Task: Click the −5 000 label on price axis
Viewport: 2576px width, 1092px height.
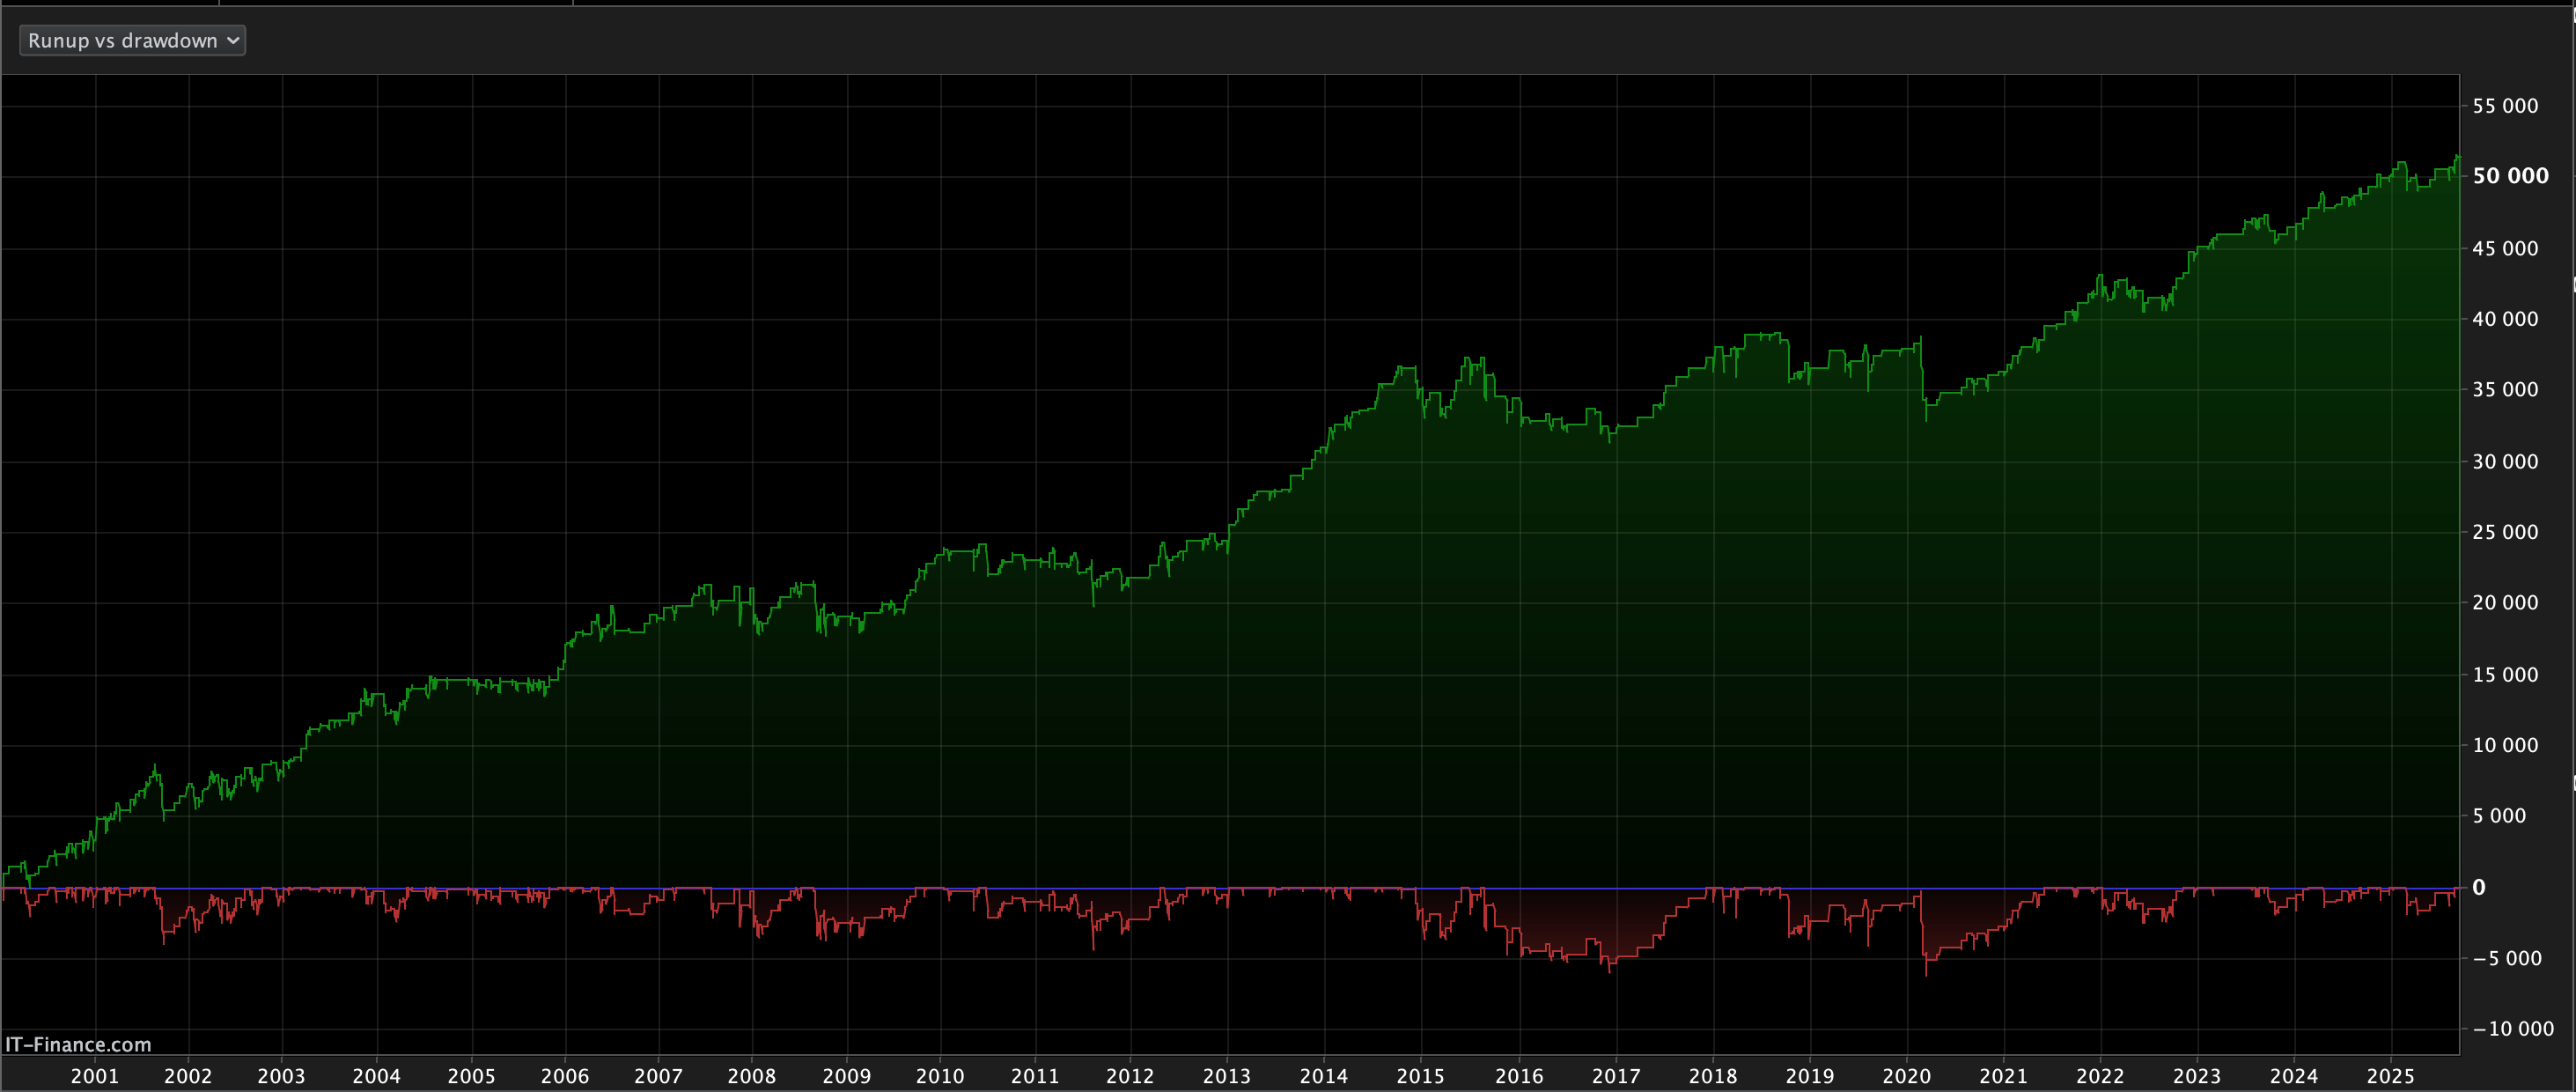Action: point(2507,958)
